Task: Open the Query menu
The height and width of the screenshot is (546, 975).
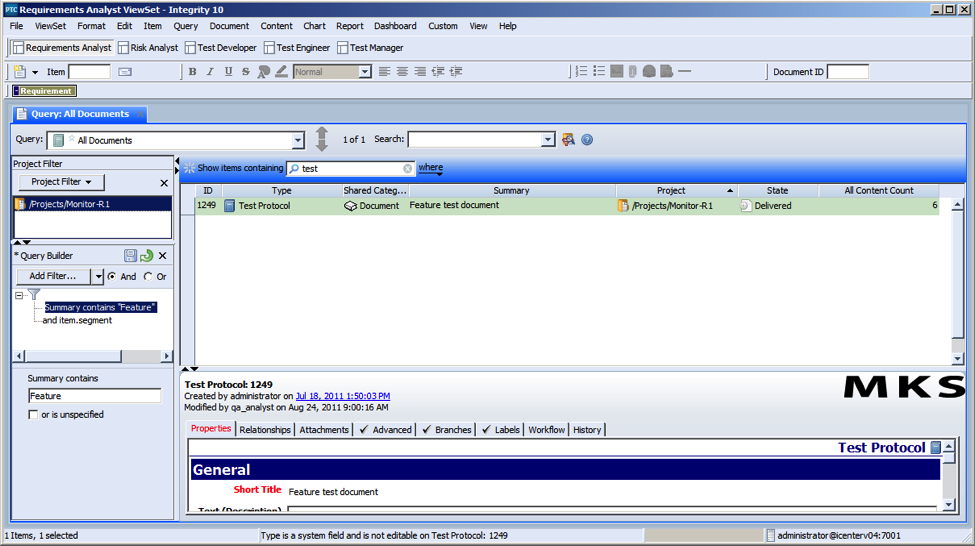Action: pyautogui.click(x=185, y=26)
